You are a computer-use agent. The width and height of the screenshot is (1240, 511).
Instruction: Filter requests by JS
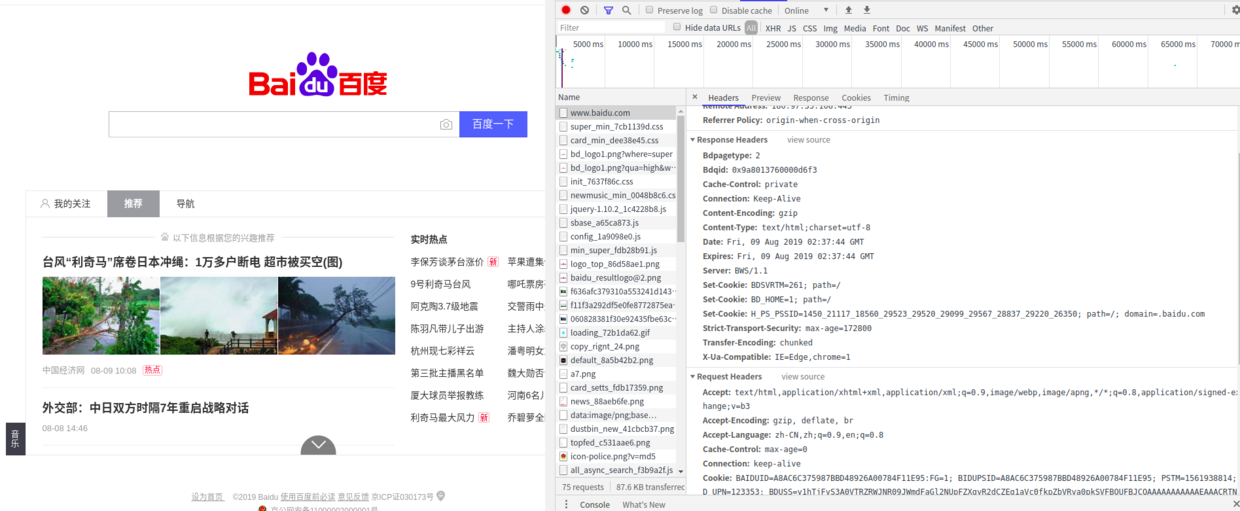click(x=792, y=28)
